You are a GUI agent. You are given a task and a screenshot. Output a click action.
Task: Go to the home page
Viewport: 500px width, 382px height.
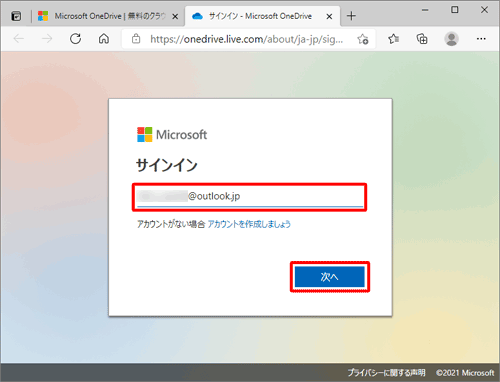(x=104, y=39)
